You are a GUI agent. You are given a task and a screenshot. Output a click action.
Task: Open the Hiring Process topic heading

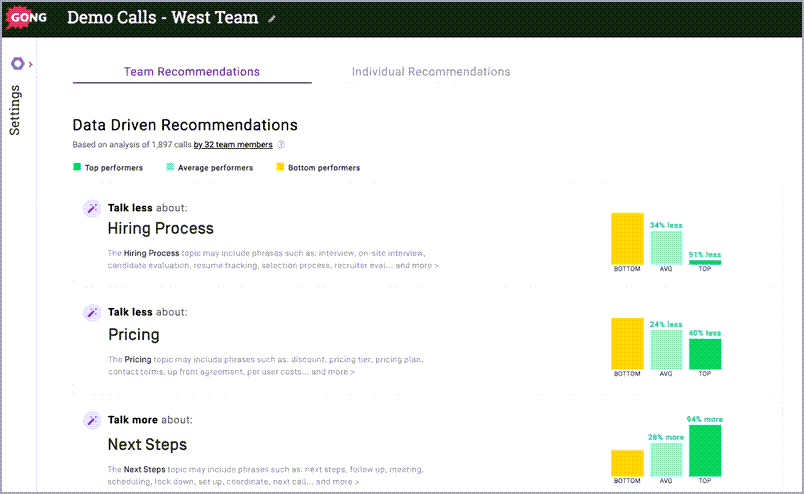160,229
